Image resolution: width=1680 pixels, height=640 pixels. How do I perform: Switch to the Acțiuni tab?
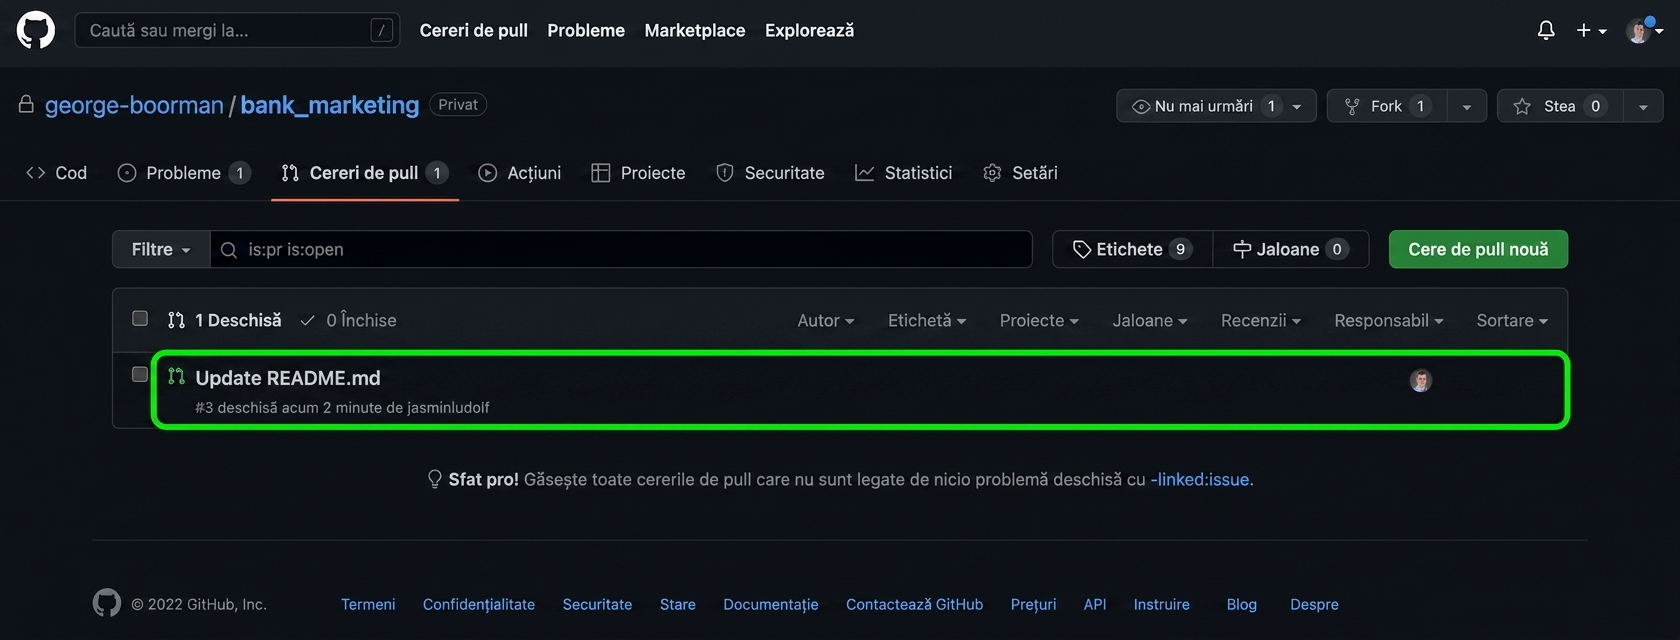(x=520, y=173)
